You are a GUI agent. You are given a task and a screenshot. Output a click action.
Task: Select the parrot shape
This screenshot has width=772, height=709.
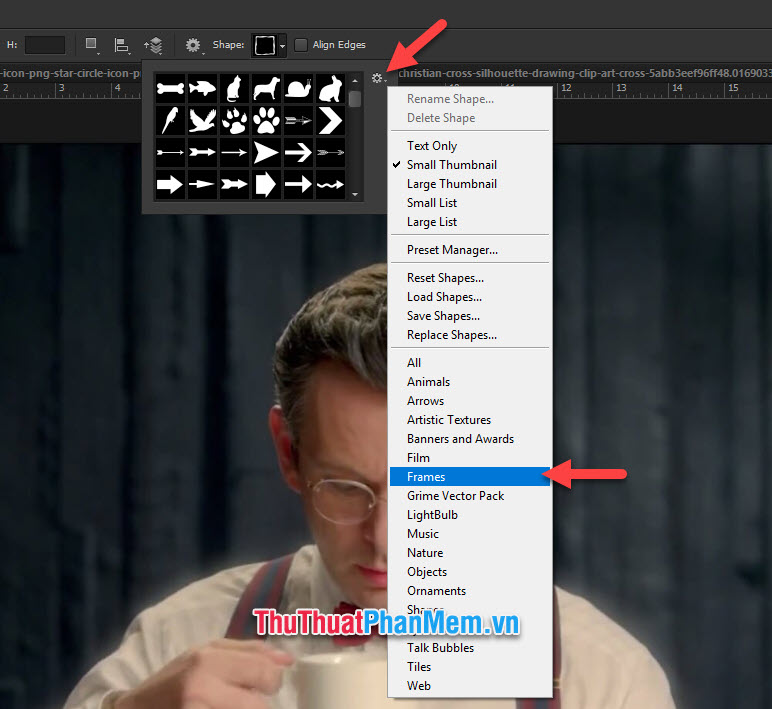coord(170,121)
